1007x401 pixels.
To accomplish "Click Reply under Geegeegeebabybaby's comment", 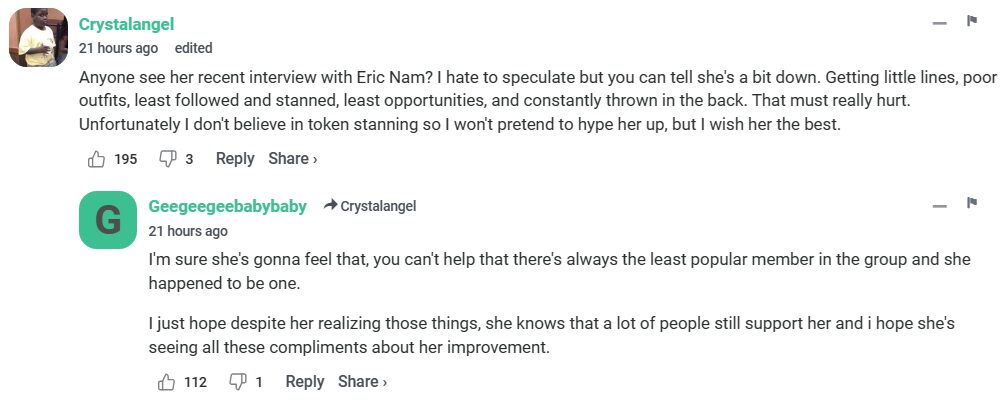I will tap(305, 381).
